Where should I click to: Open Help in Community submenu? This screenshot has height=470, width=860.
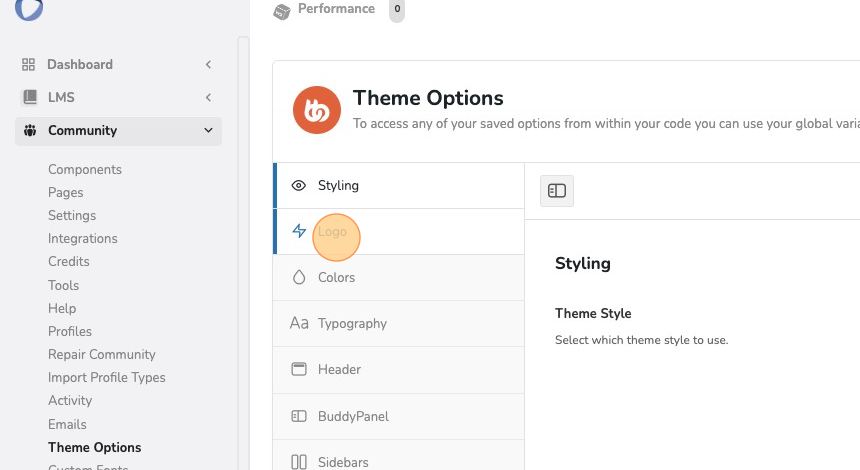62,308
